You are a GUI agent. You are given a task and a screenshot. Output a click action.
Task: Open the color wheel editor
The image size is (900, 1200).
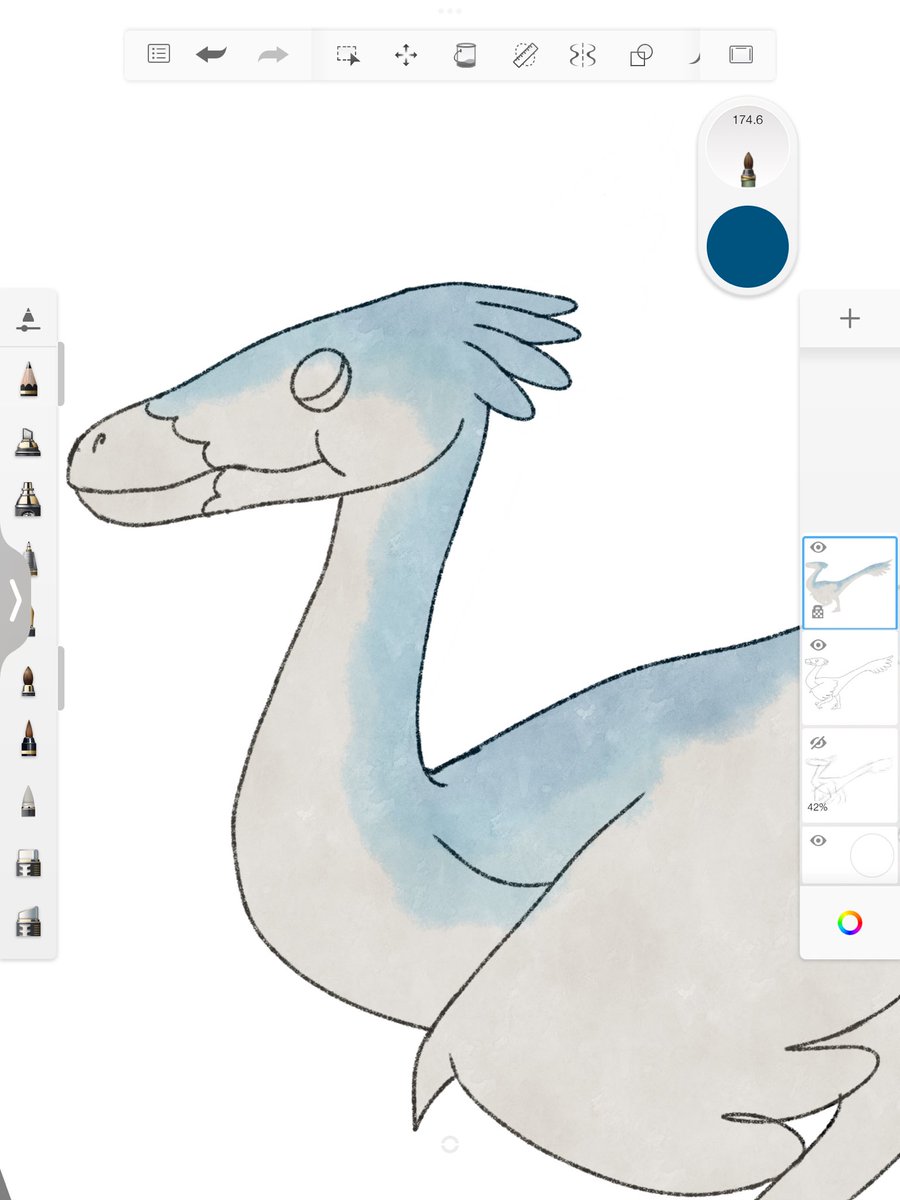(x=850, y=923)
